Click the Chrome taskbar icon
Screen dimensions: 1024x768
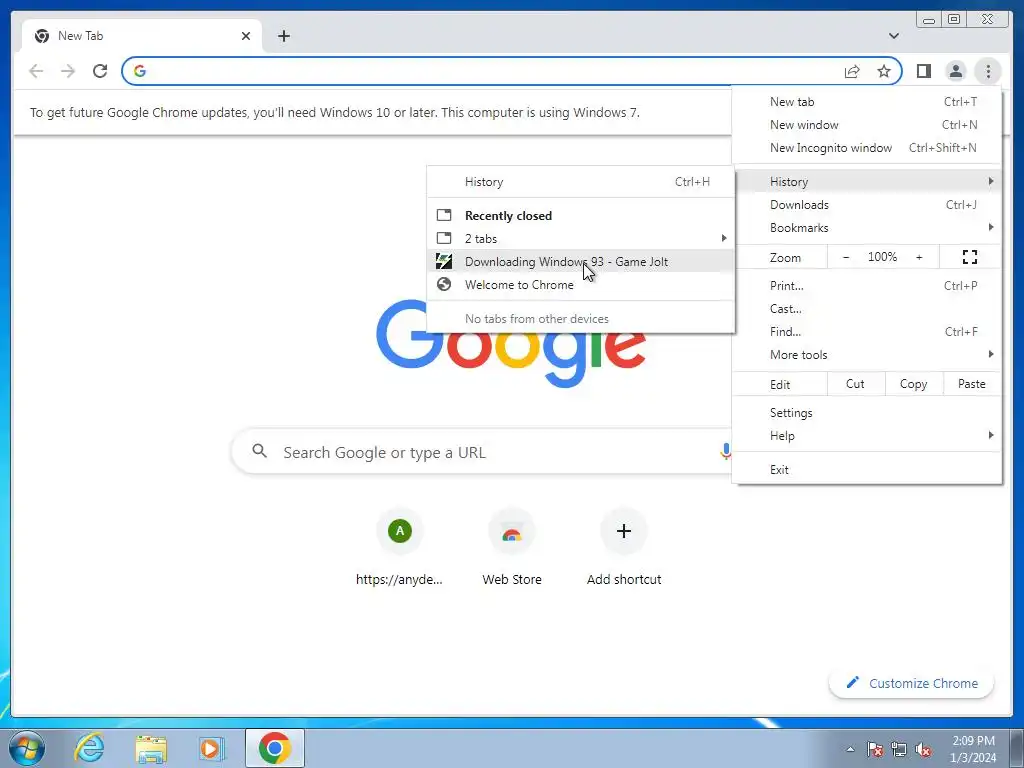274,748
